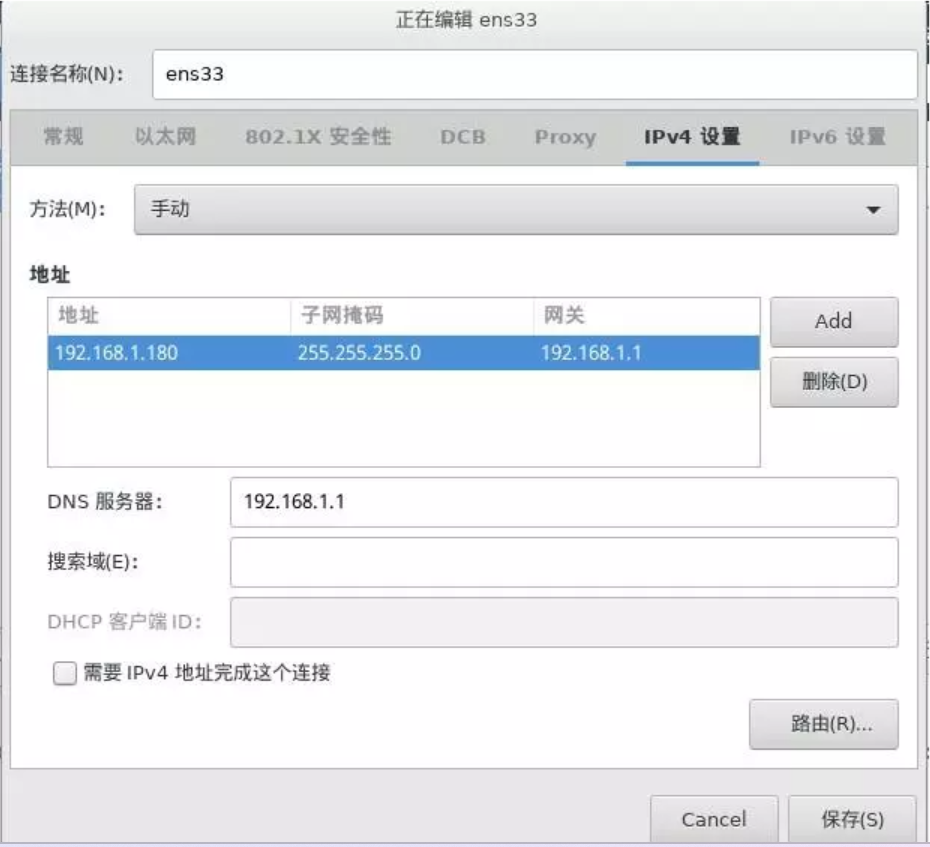Switch to the 常规 tab
Image resolution: width=930 pixels, height=847 pixels.
point(63,138)
